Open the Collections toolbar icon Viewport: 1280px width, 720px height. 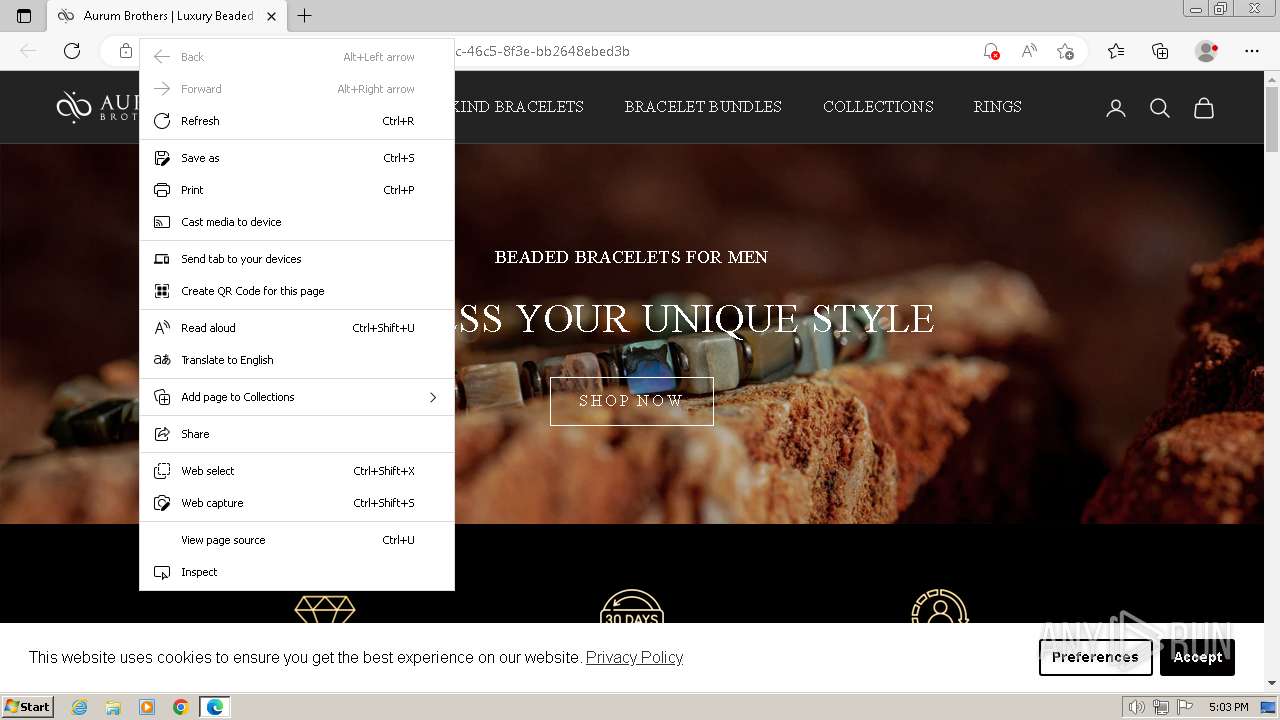point(1160,51)
